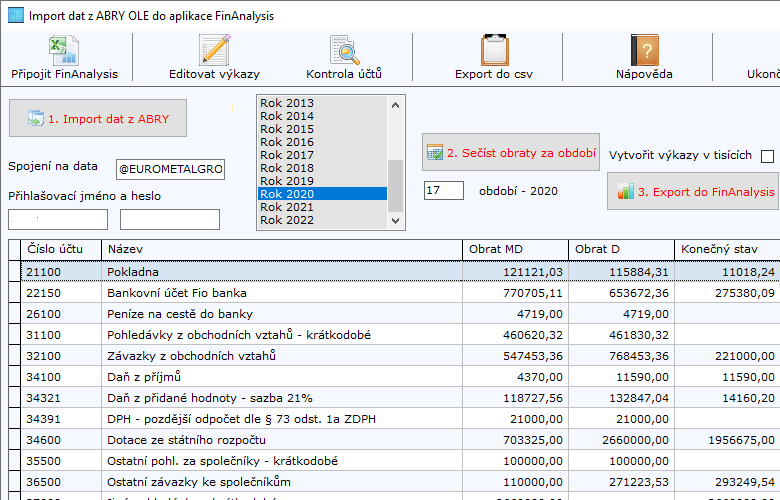Click Závazky z obchodních vztahů cell
Image resolution: width=780 pixels, height=500 pixels.
click(x=282, y=356)
